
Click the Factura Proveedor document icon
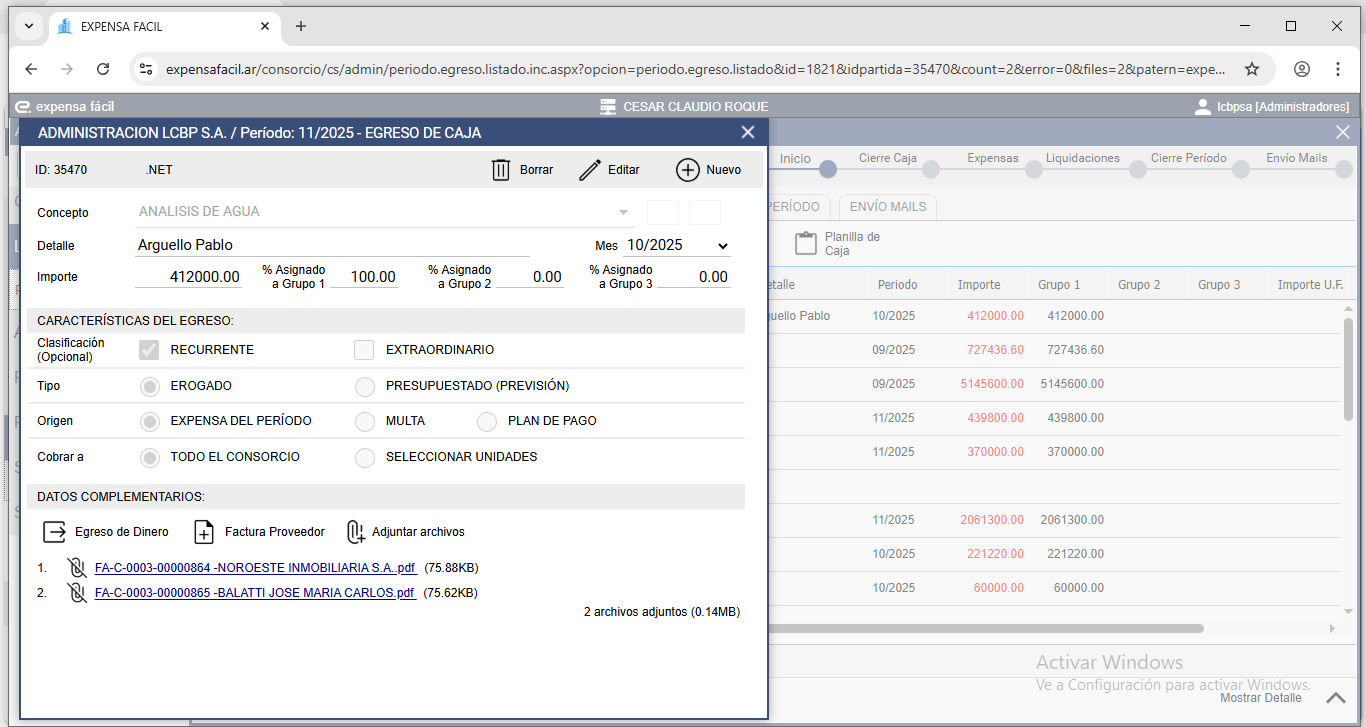click(x=204, y=532)
